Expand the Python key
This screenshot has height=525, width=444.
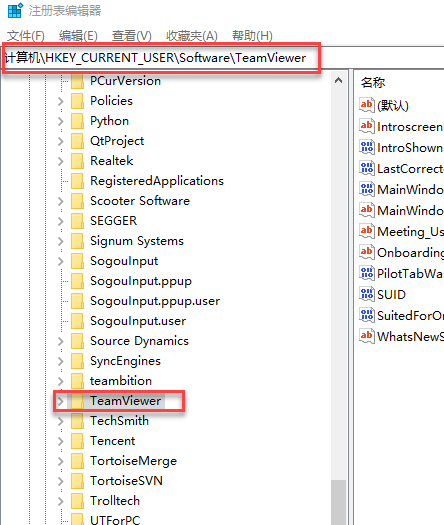61,121
